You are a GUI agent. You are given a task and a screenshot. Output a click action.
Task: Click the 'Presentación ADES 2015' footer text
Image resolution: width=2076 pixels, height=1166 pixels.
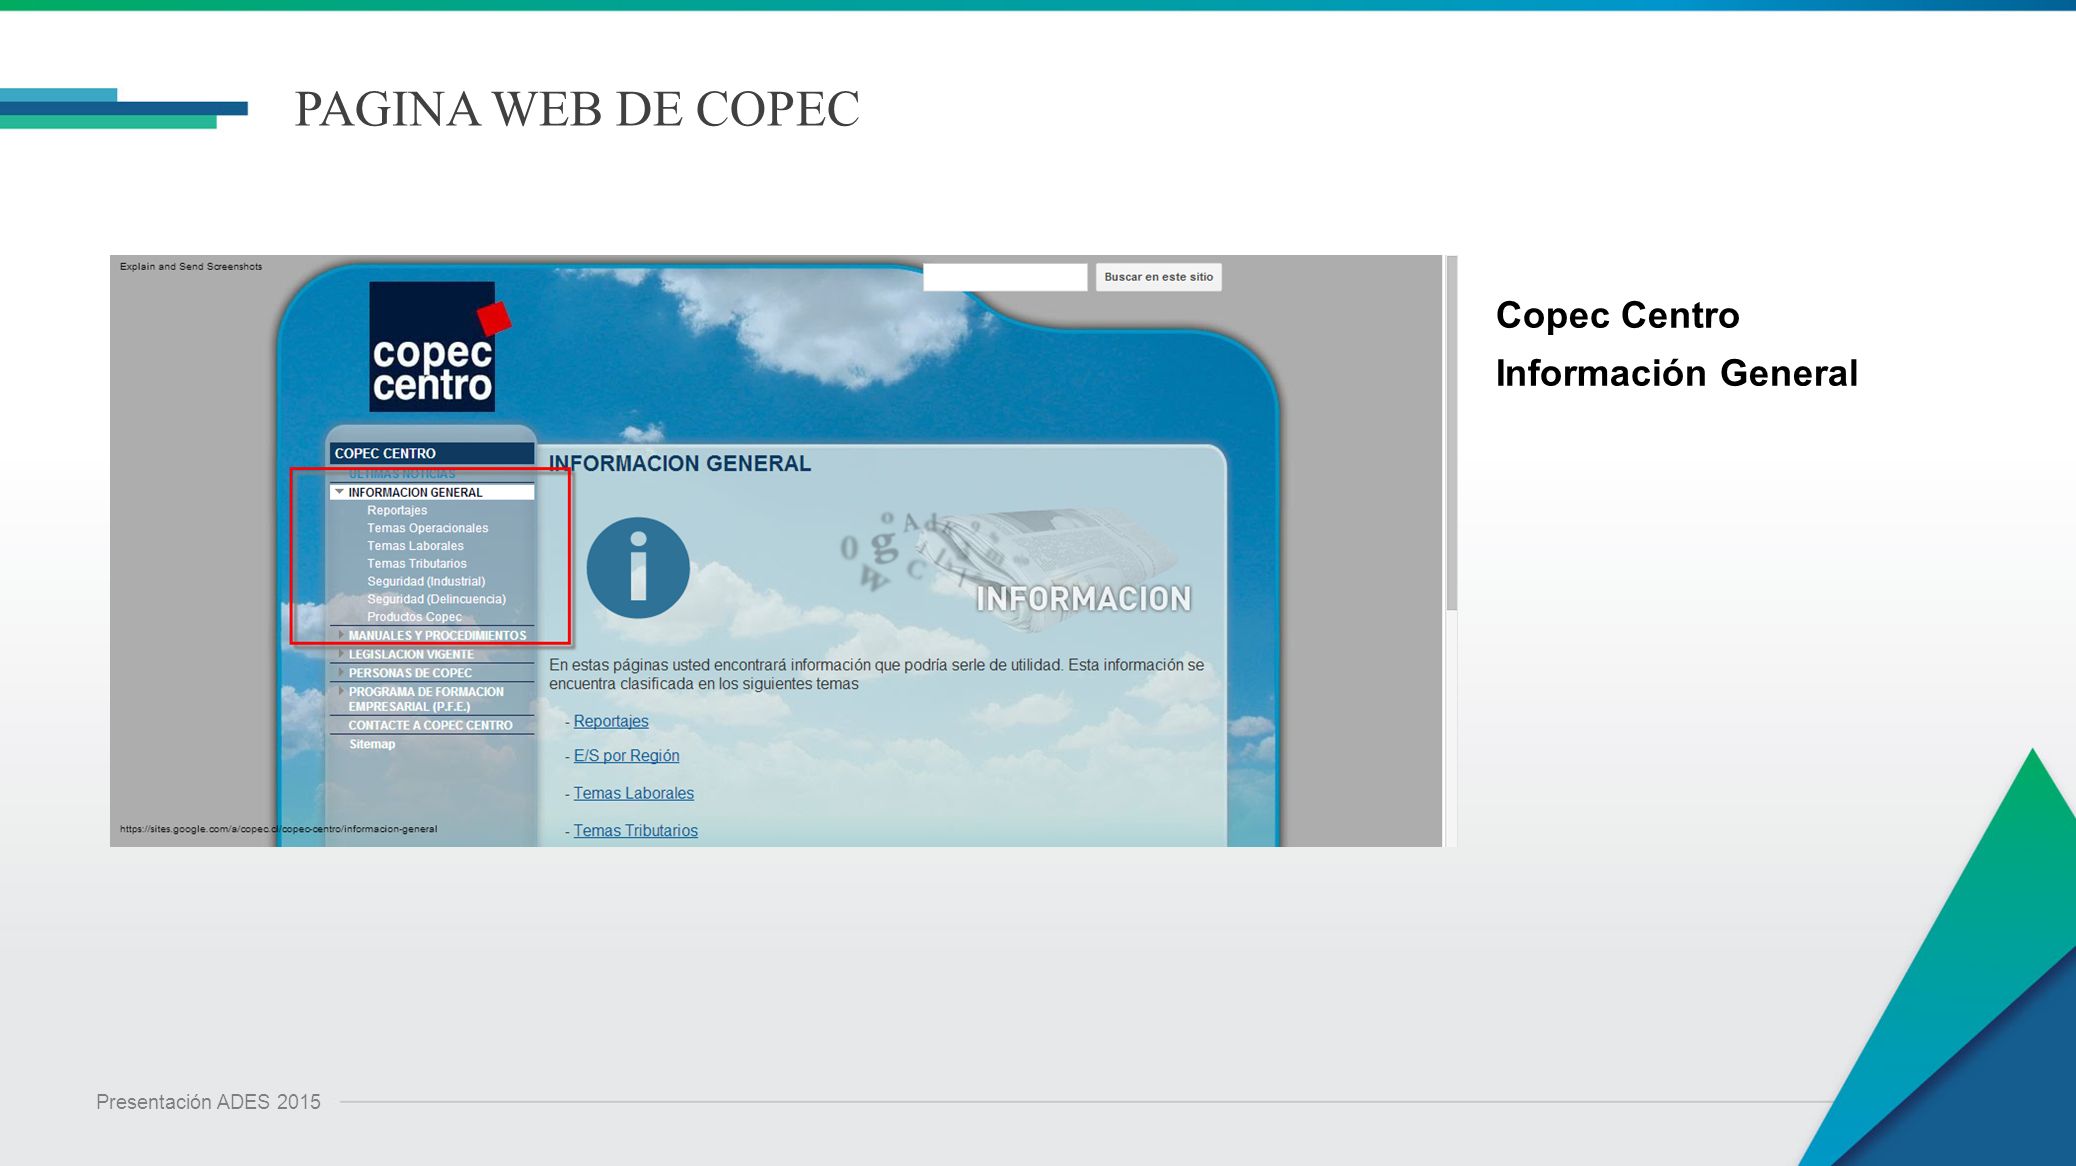coord(208,1102)
